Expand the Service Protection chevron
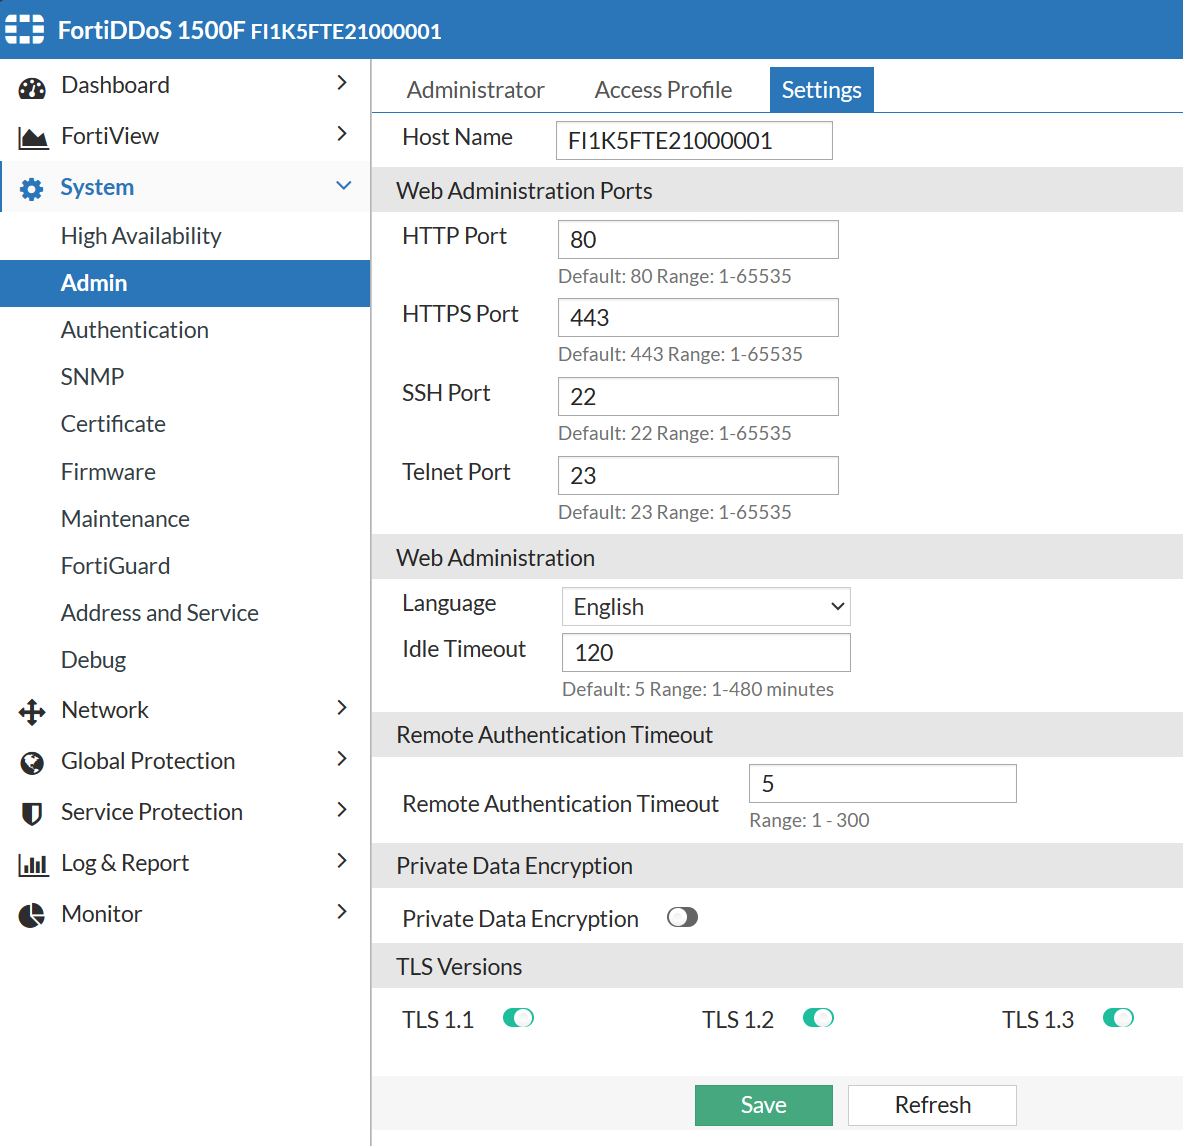Image resolution: width=1183 pixels, height=1146 pixels. tap(342, 810)
